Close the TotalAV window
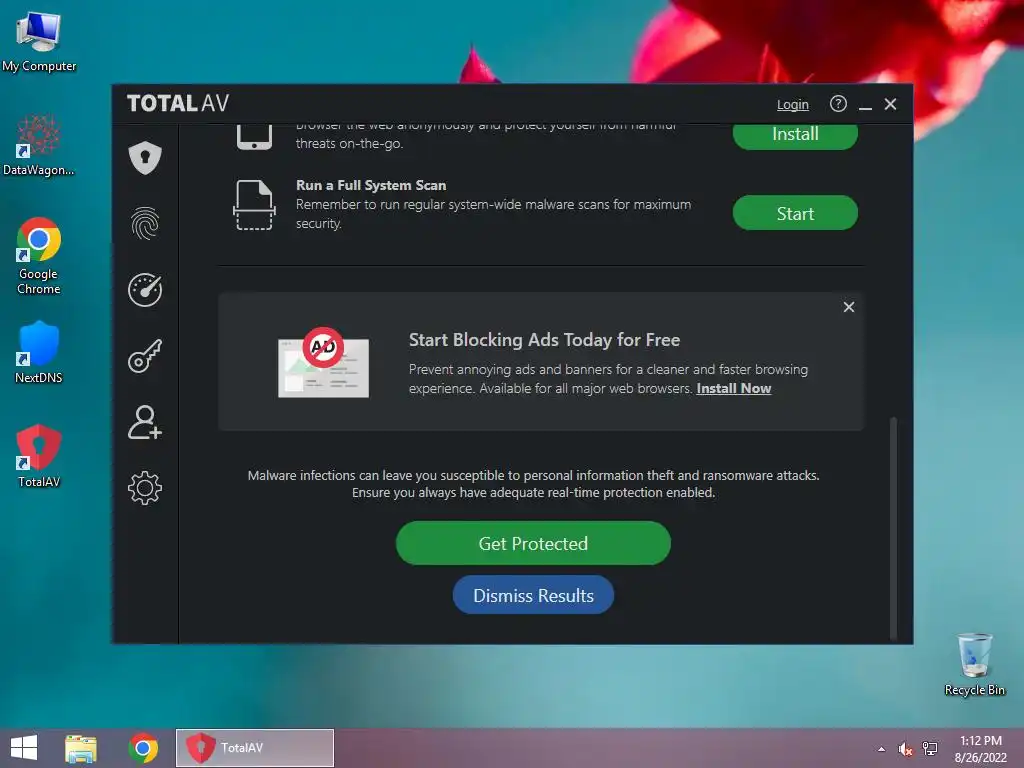Screen dimensions: 1024x768 [x=890, y=104]
